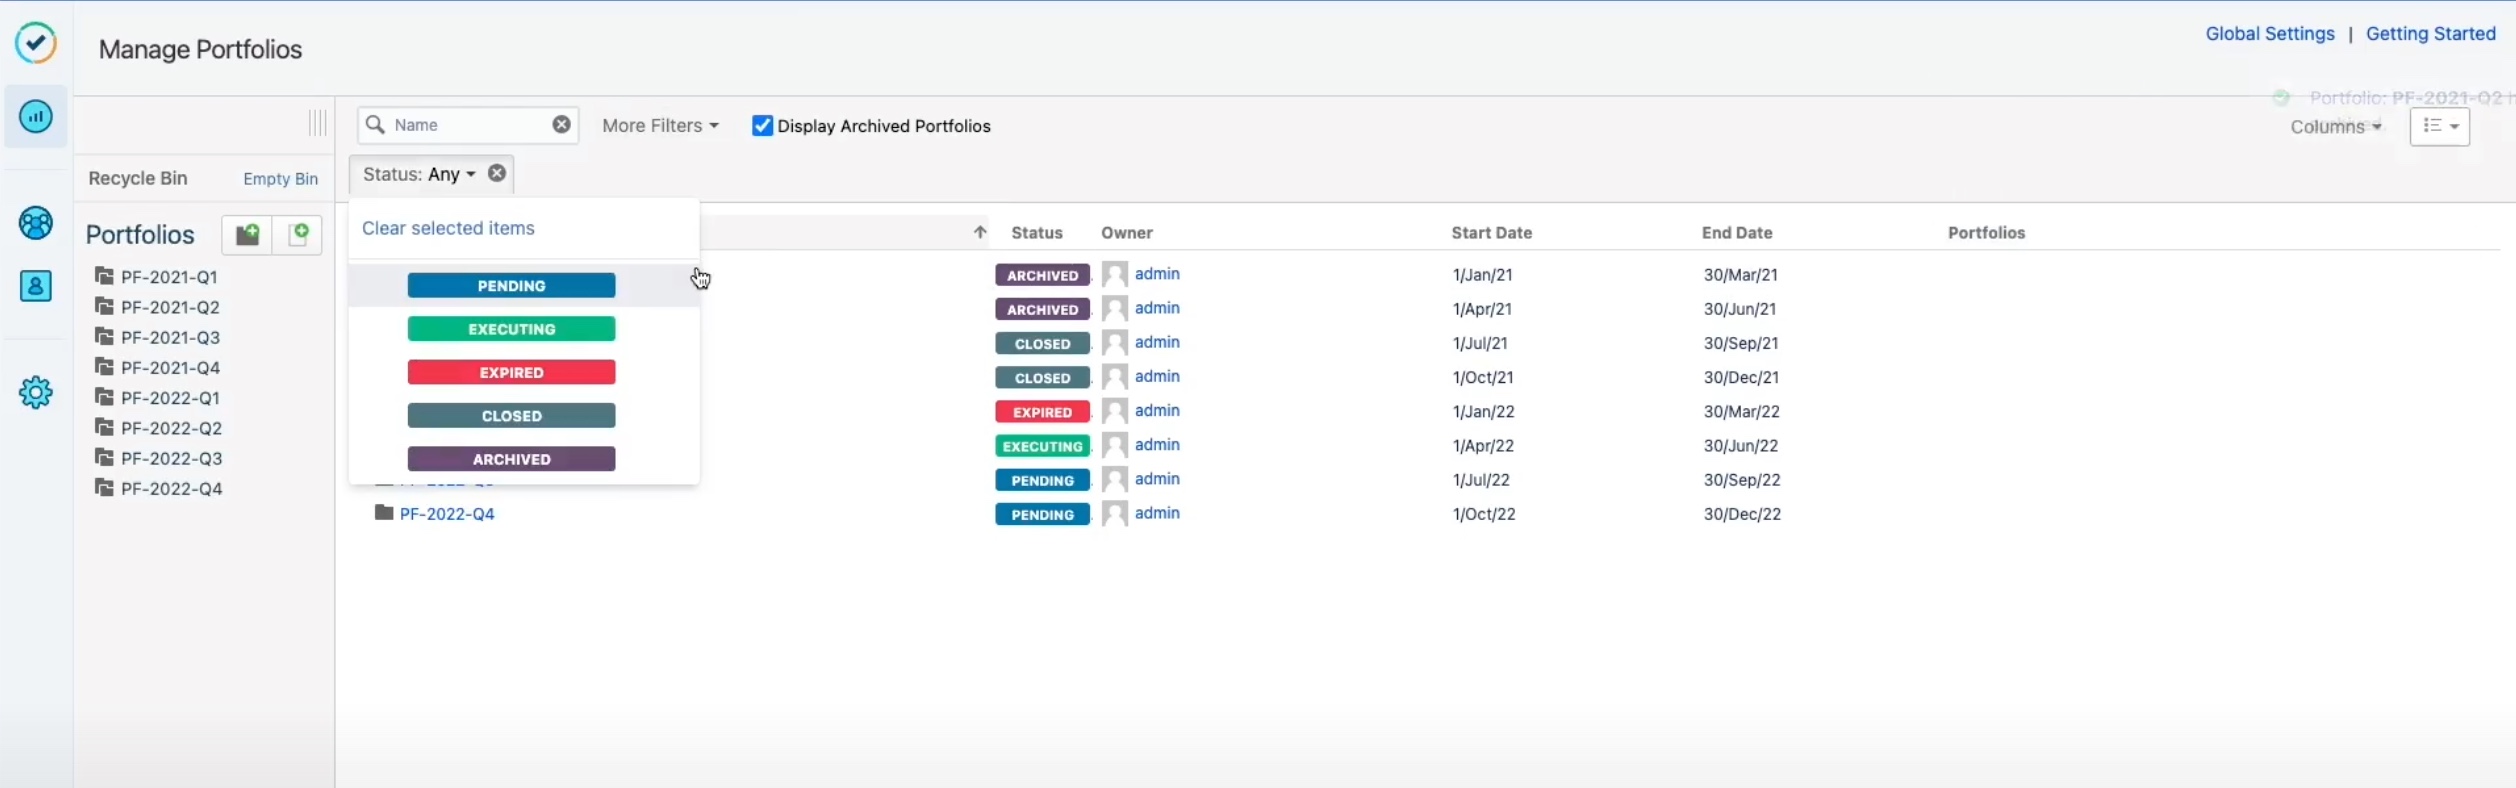The width and height of the screenshot is (2516, 788).
Task: Open the user profile sidebar icon
Action: pos(36,287)
